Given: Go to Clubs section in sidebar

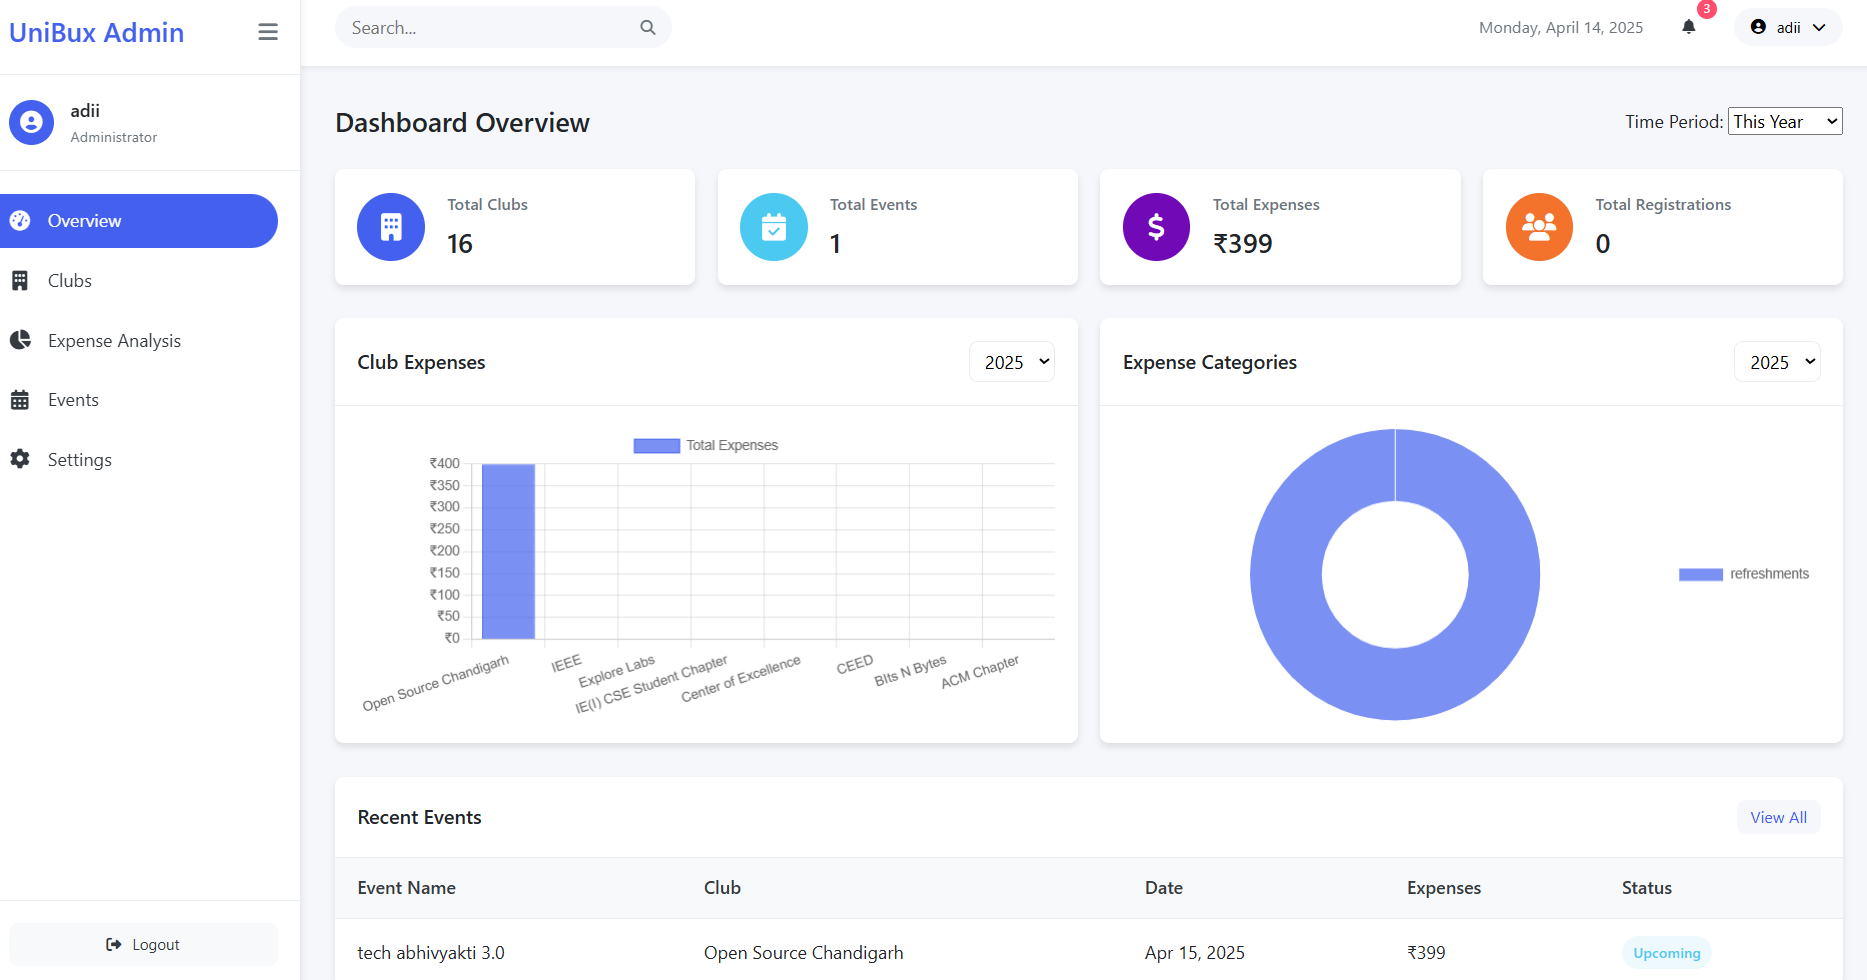Looking at the screenshot, I should click(x=70, y=281).
